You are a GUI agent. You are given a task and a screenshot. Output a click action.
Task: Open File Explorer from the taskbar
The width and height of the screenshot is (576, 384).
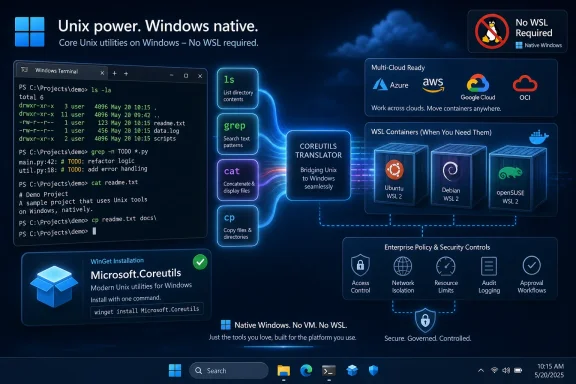284,370
